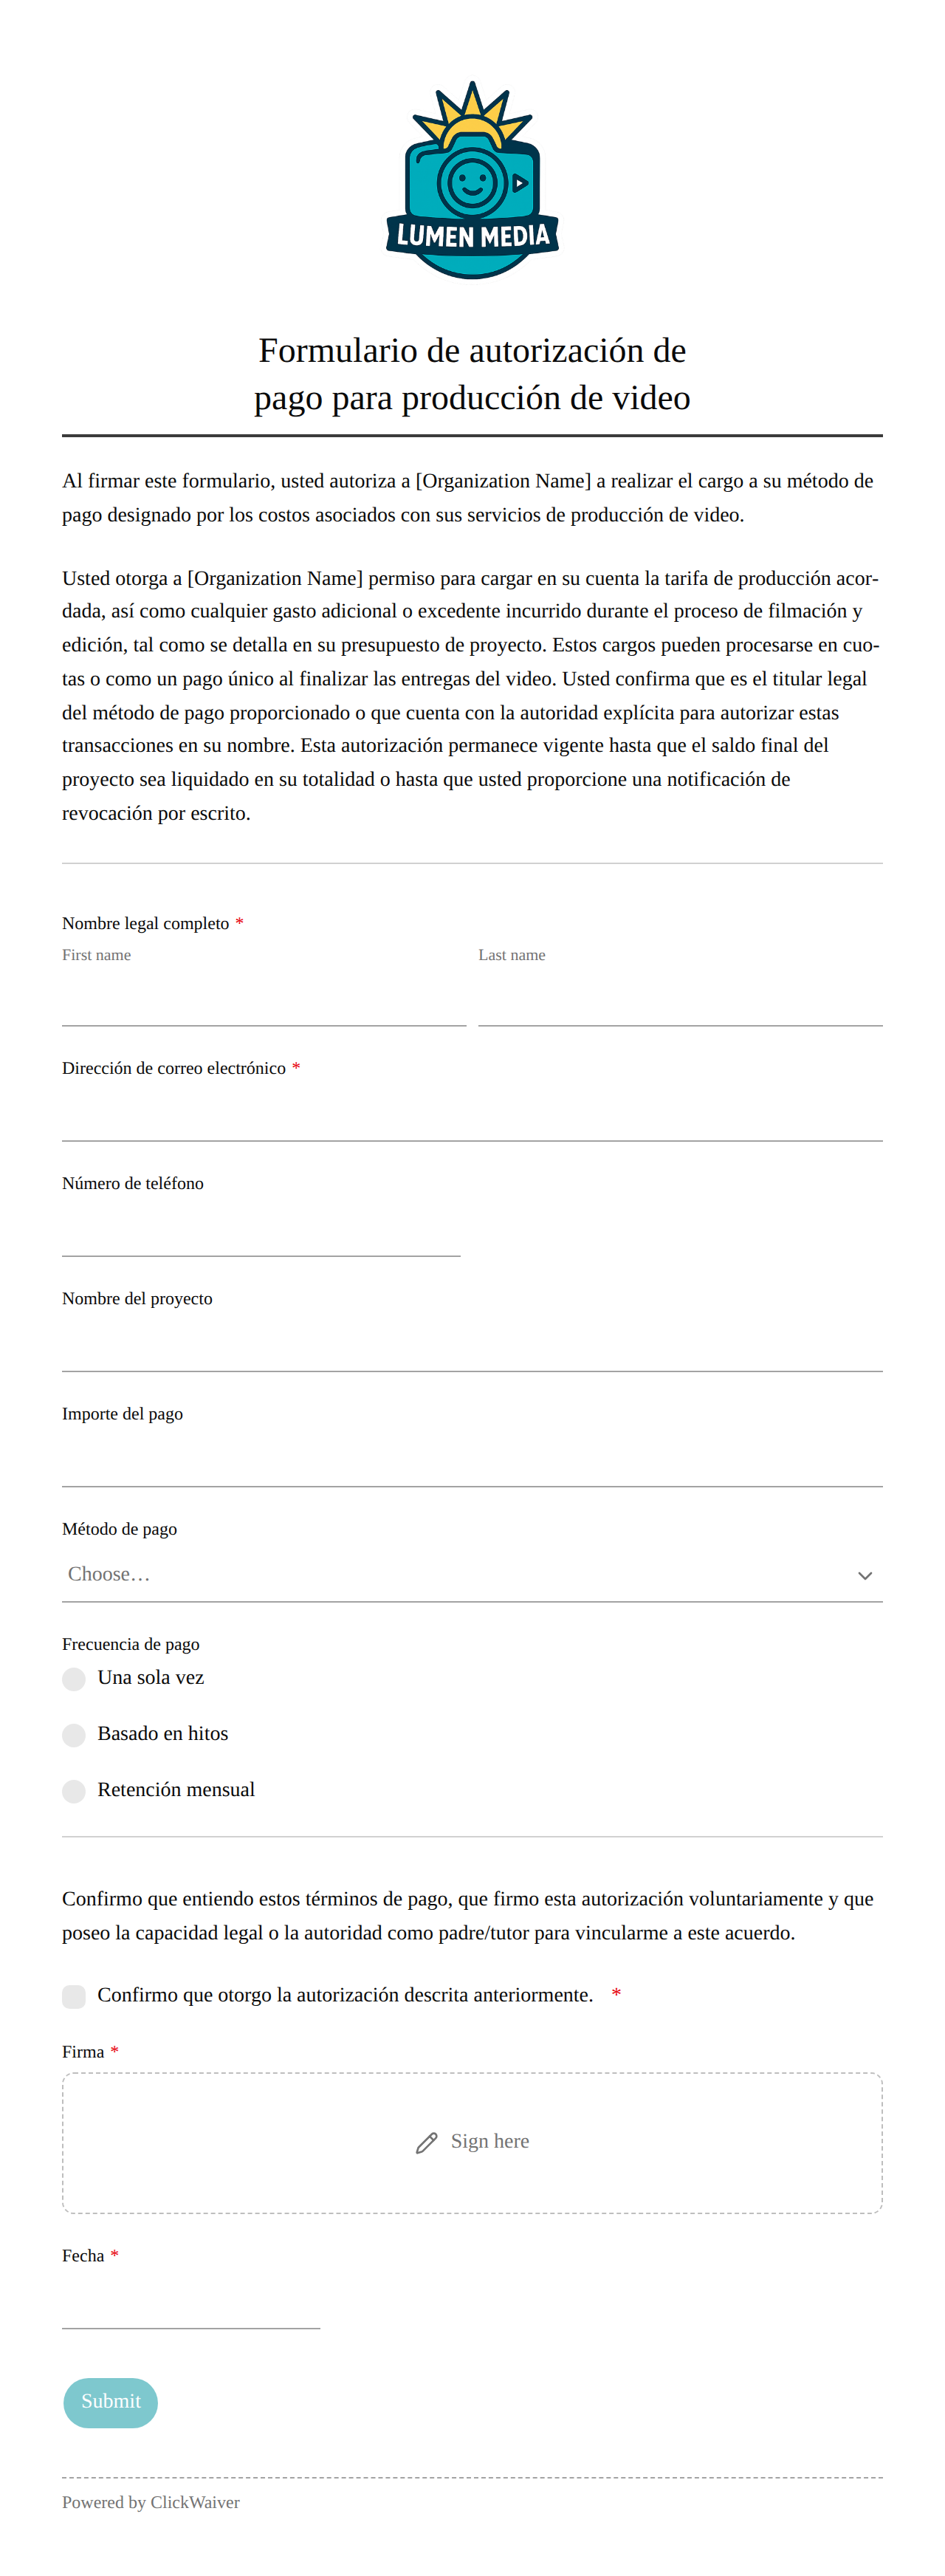
Task: Click the Nombre del proyecto field
Action: [x=472, y=1345]
